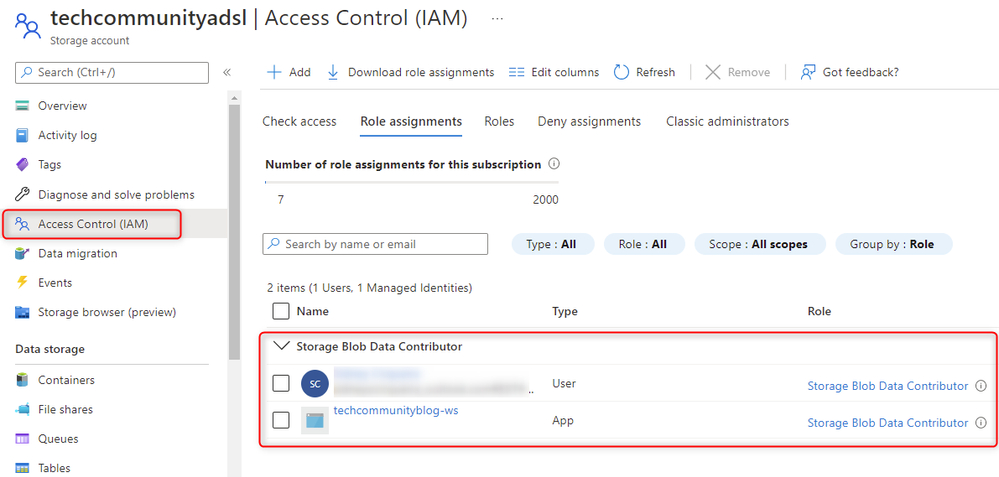Collapse sidebar with double chevron icon
Viewport: 999px width, 477px height.
226,72
